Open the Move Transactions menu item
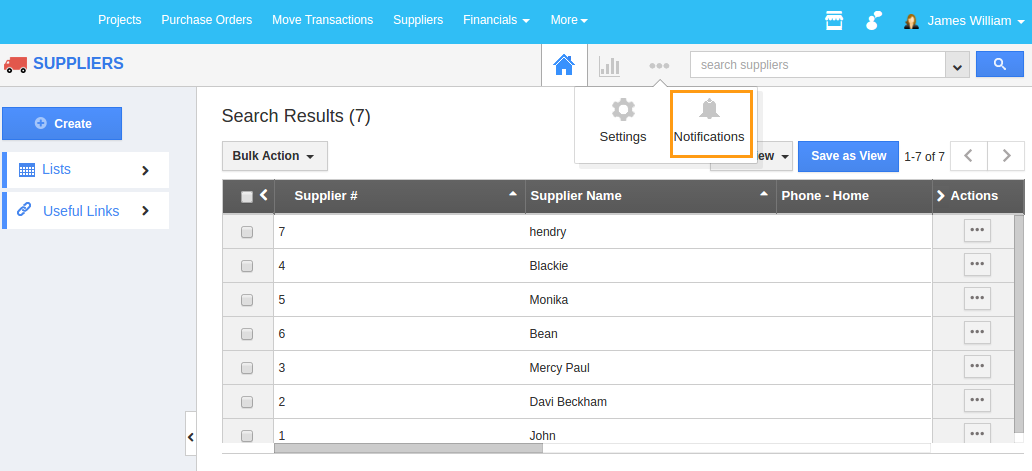Screen dimensions: 1032x471 (x=322, y=20)
